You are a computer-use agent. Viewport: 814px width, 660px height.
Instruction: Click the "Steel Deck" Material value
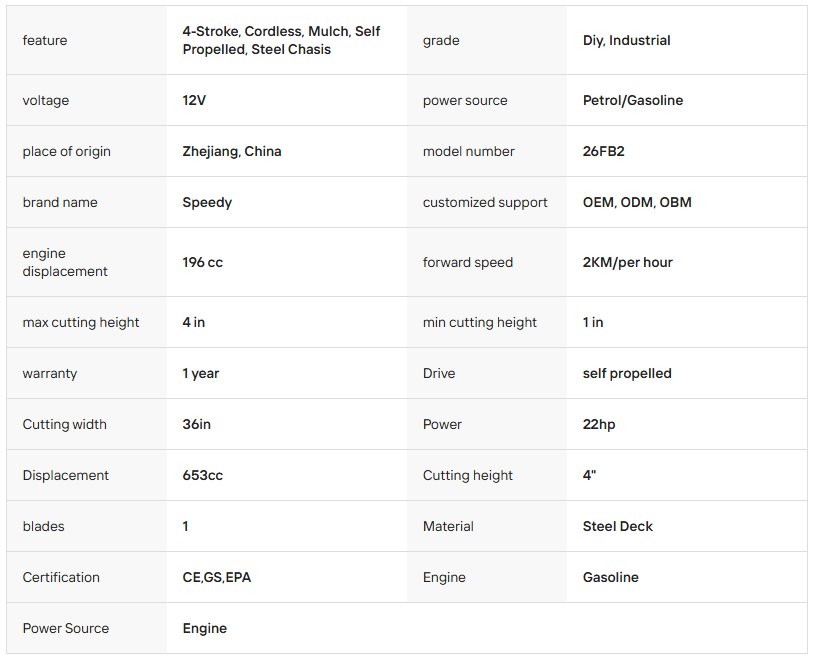click(617, 527)
